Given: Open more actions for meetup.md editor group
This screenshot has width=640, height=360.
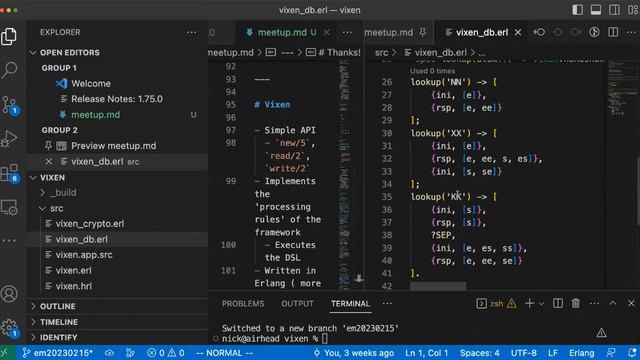Looking at the screenshot, I should (347, 32).
